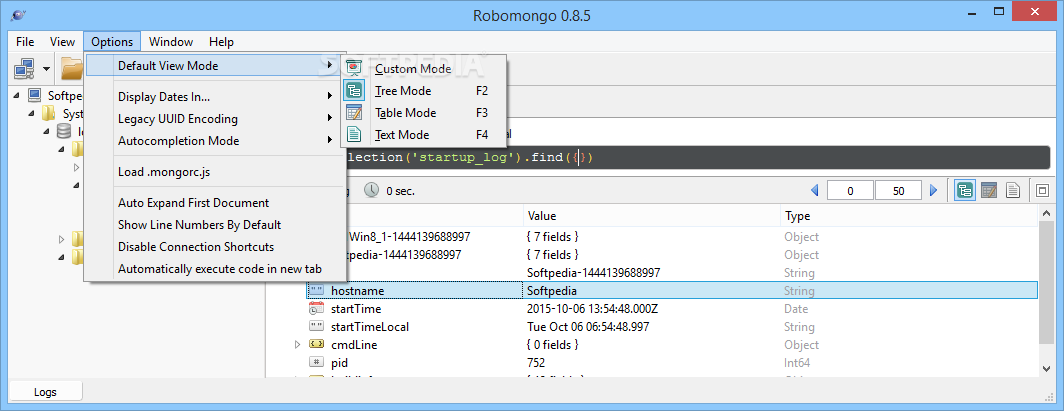Image resolution: width=1064 pixels, height=411 pixels.
Task: Click the batch size field showing 50
Action: [898, 191]
